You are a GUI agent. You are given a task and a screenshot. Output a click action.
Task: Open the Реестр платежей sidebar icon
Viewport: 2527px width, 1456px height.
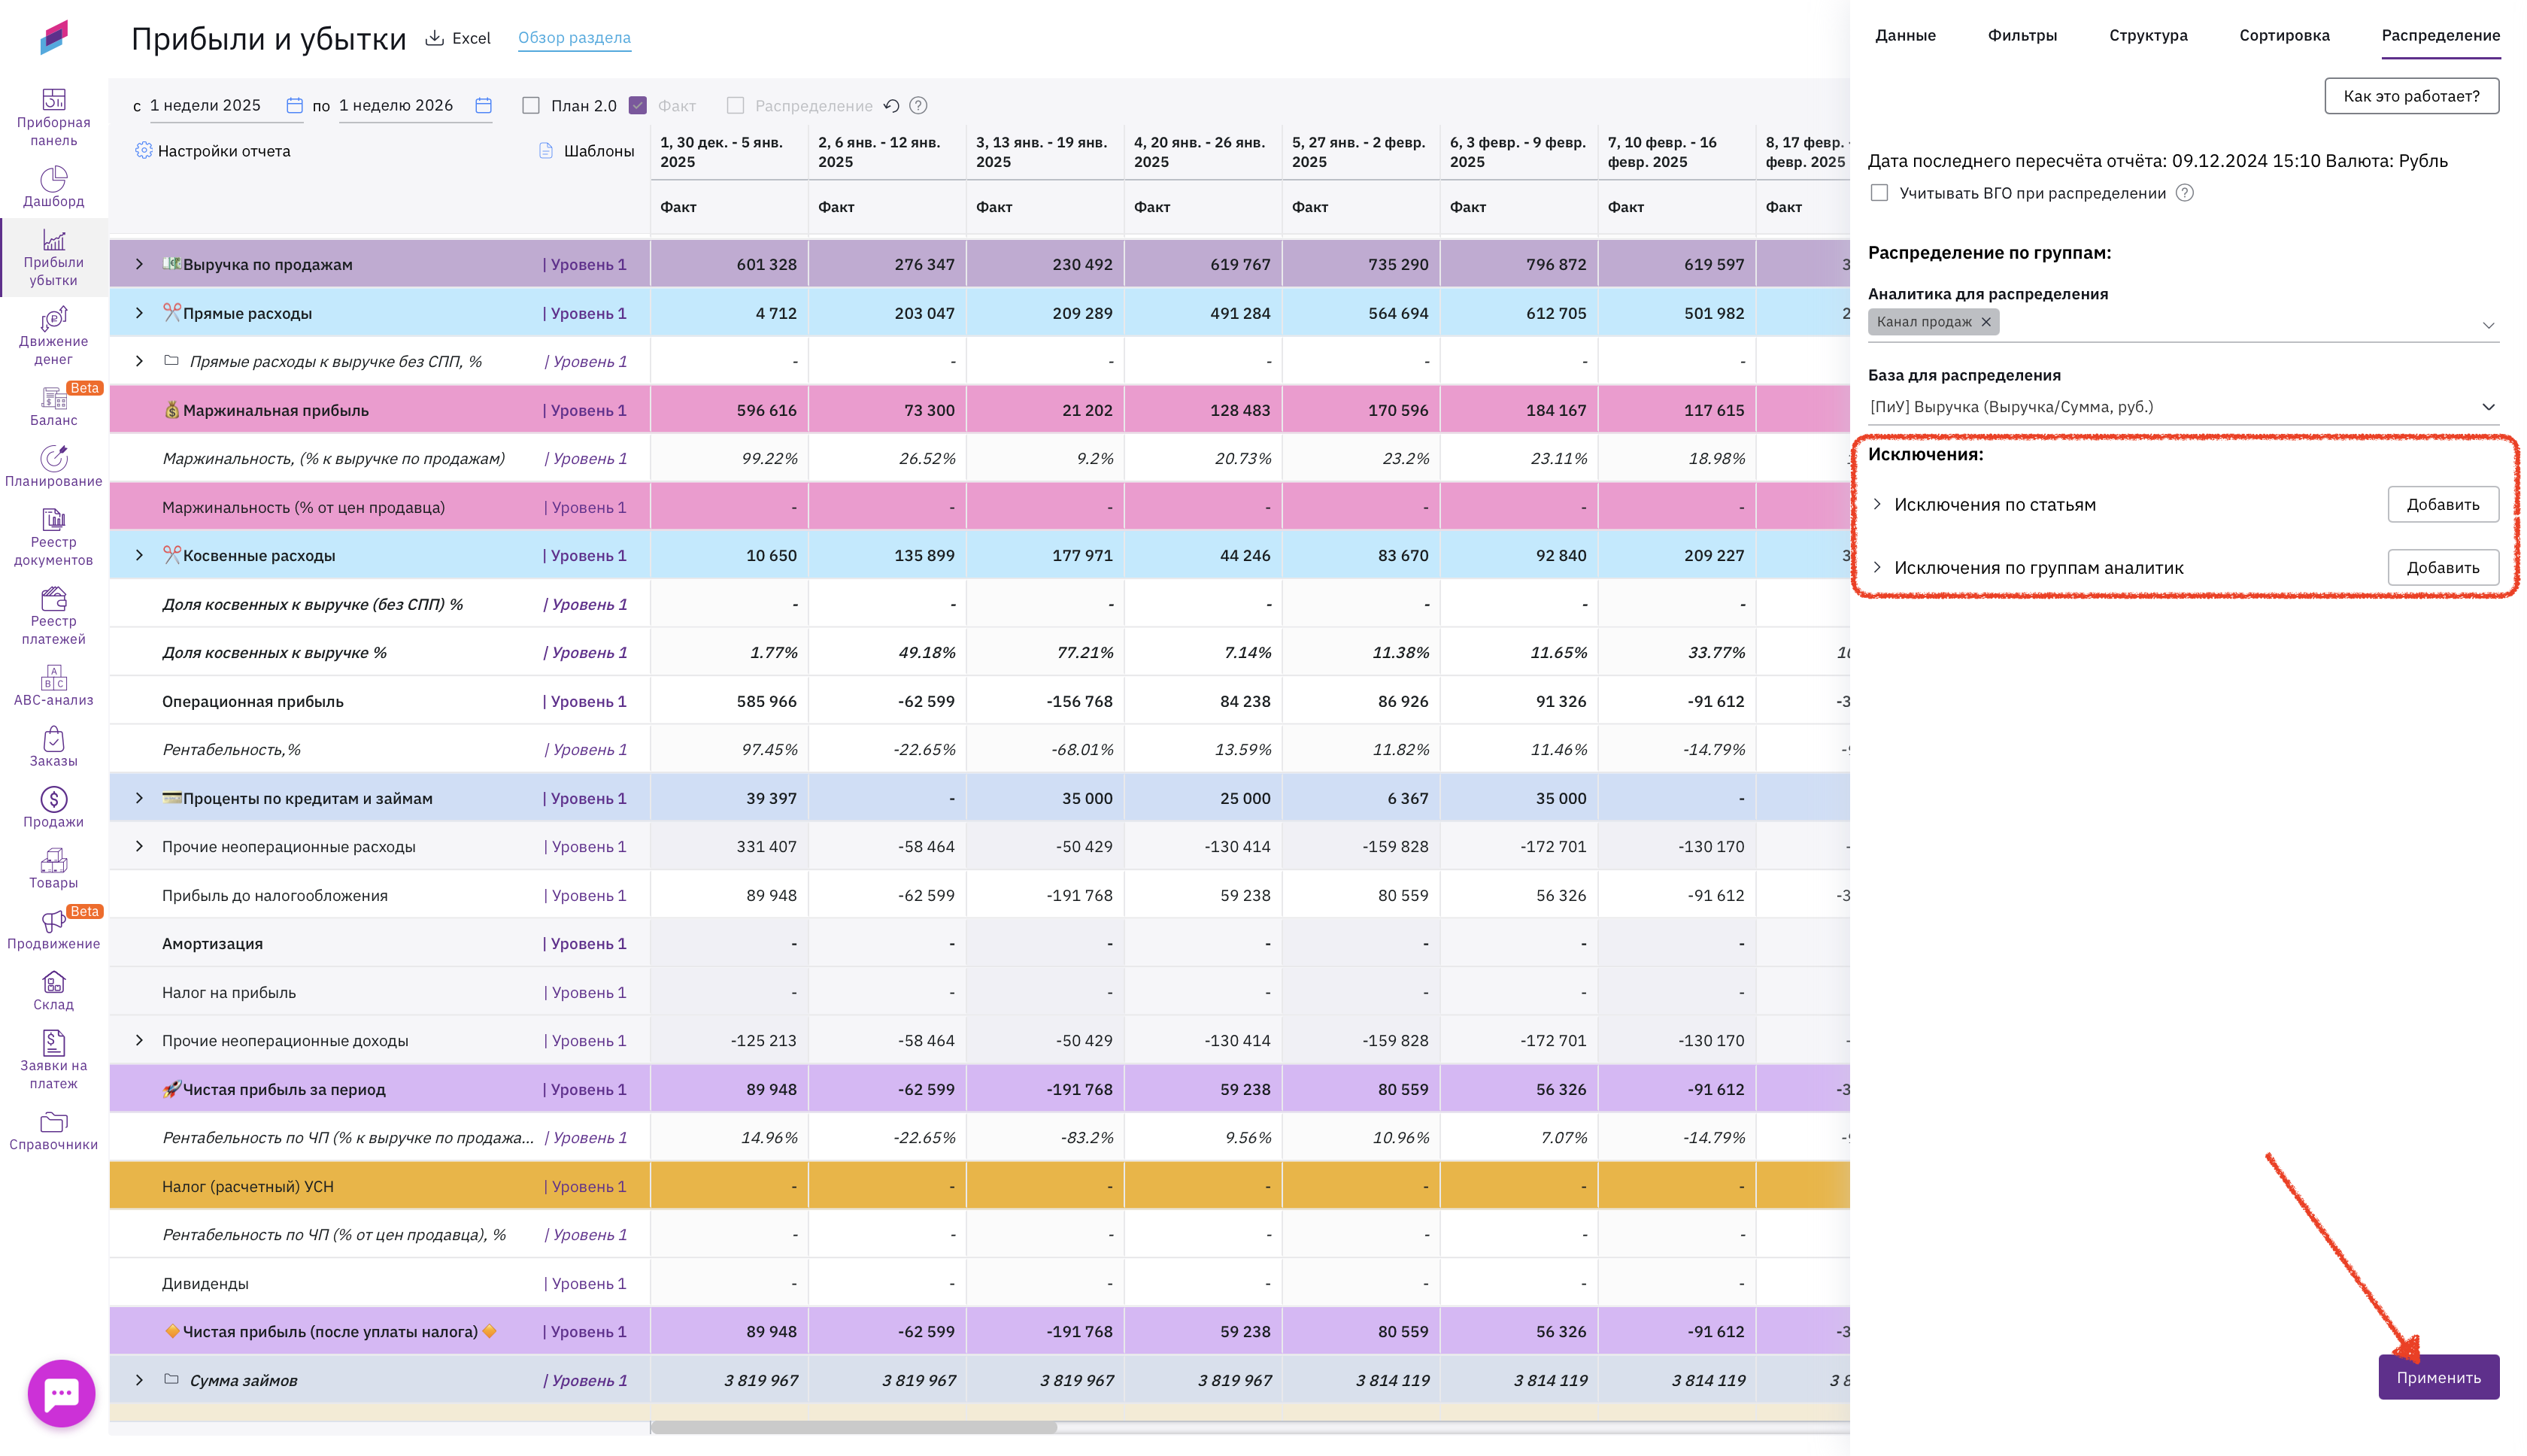point(53,615)
